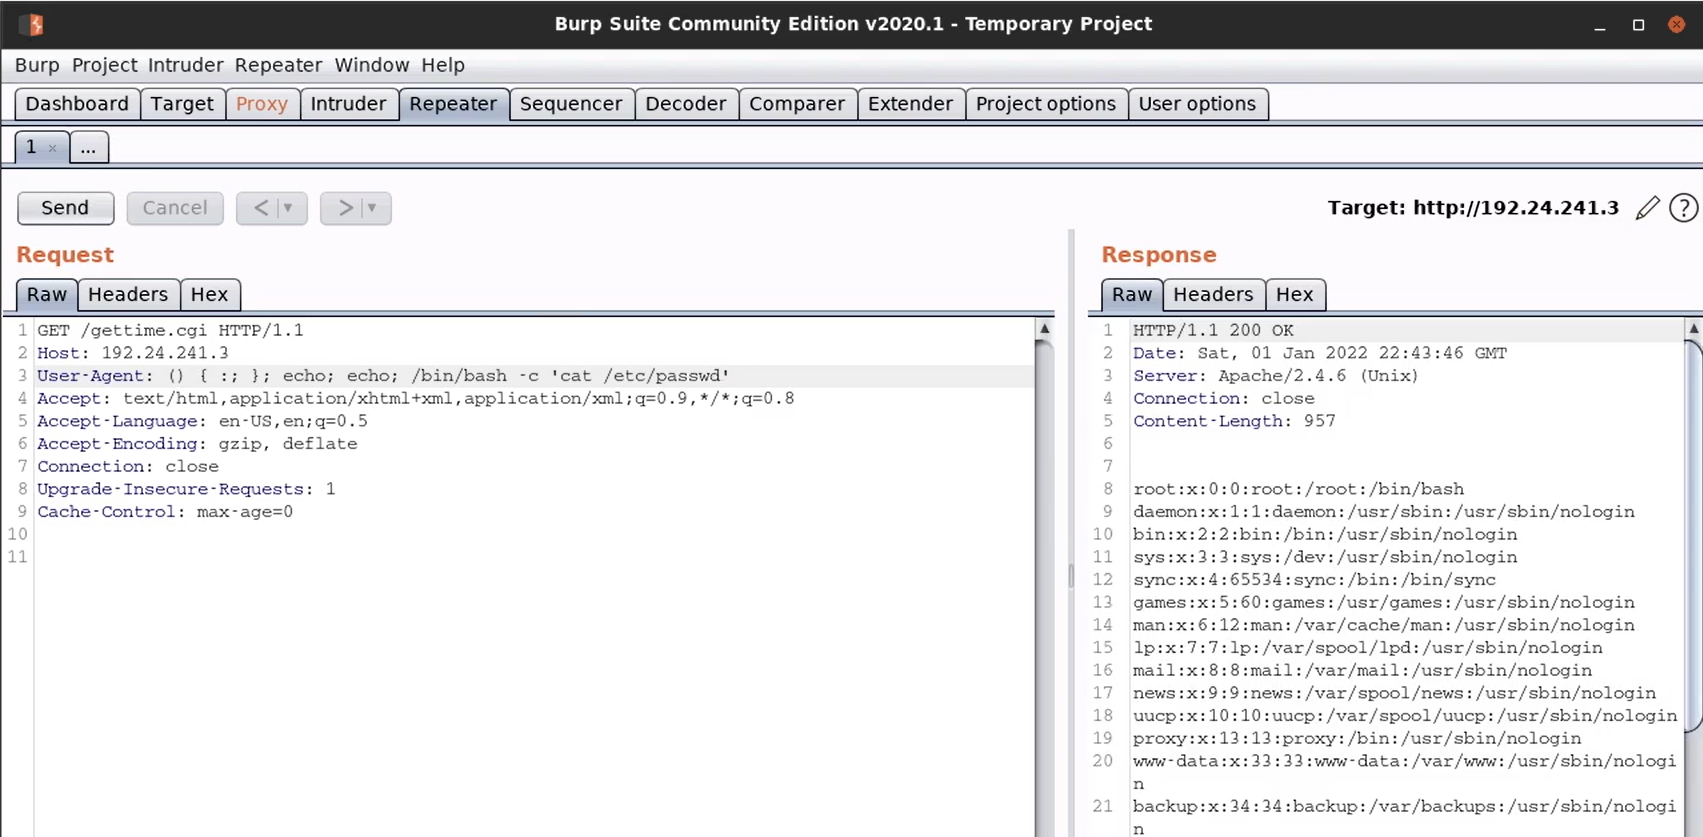Click the root:x:0:0 passwd entry

[x=1298, y=489]
